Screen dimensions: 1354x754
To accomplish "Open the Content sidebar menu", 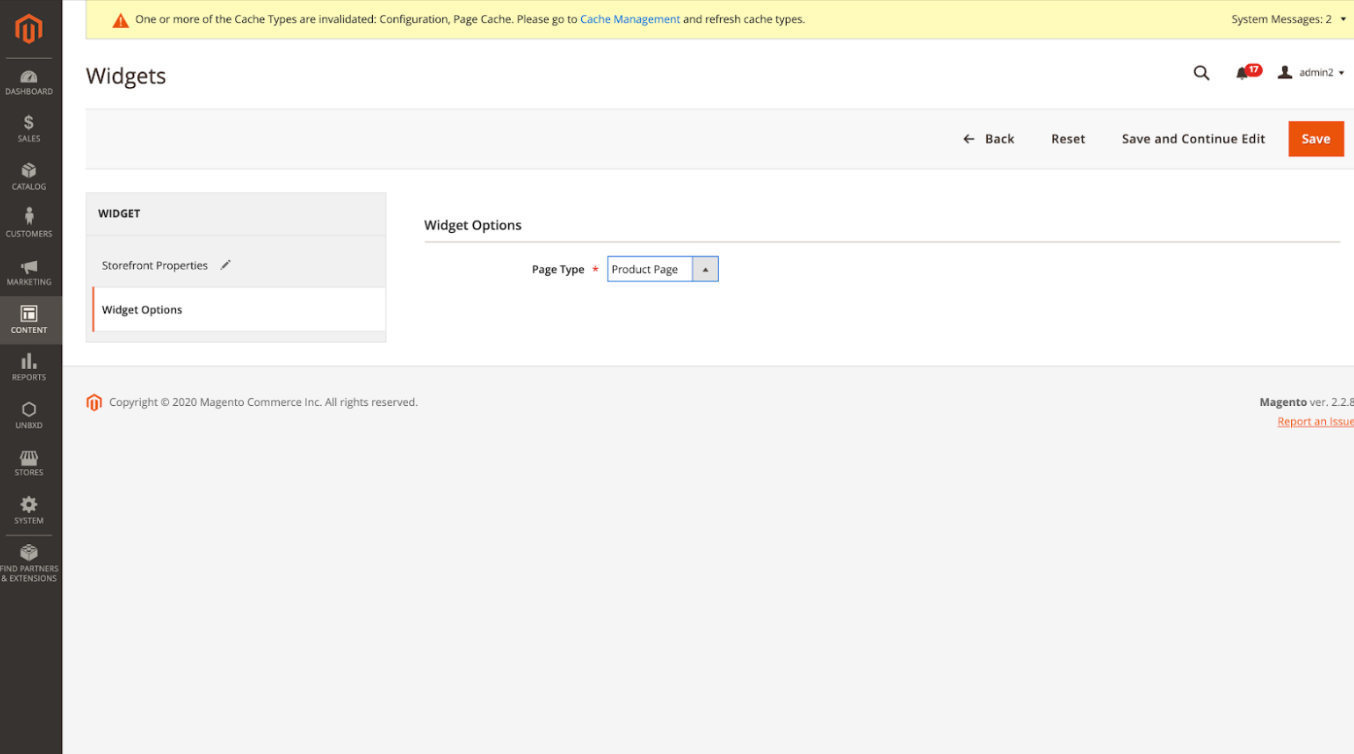I will (x=29, y=320).
